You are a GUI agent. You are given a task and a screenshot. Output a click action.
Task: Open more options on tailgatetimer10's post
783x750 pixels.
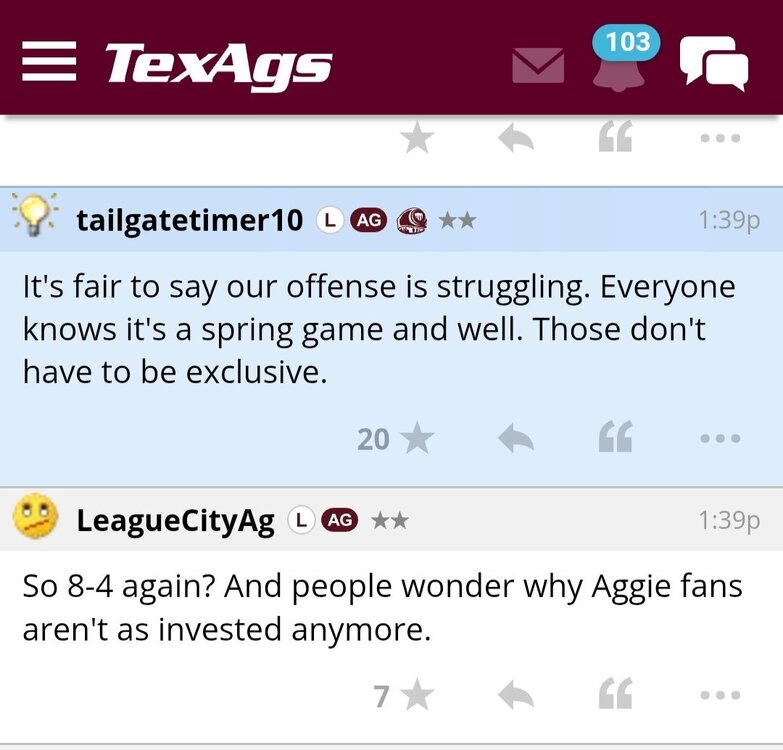pyautogui.click(x=720, y=438)
